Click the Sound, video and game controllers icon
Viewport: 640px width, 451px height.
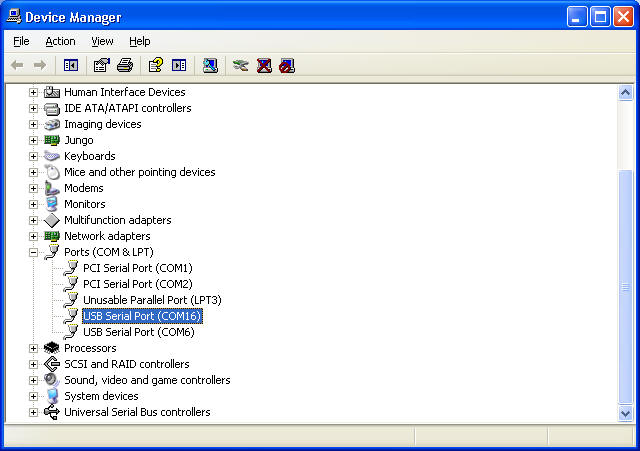(x=52, y=380)
